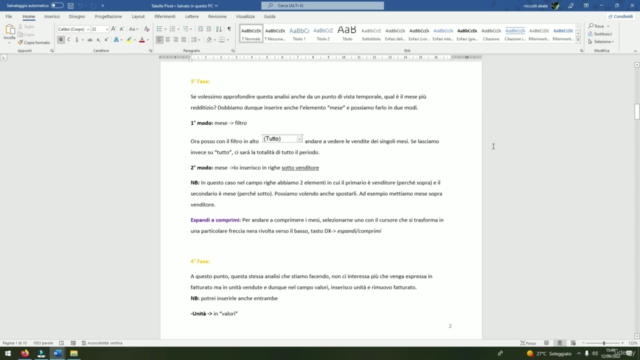Switch to the Layout ribbon tab

138,17
